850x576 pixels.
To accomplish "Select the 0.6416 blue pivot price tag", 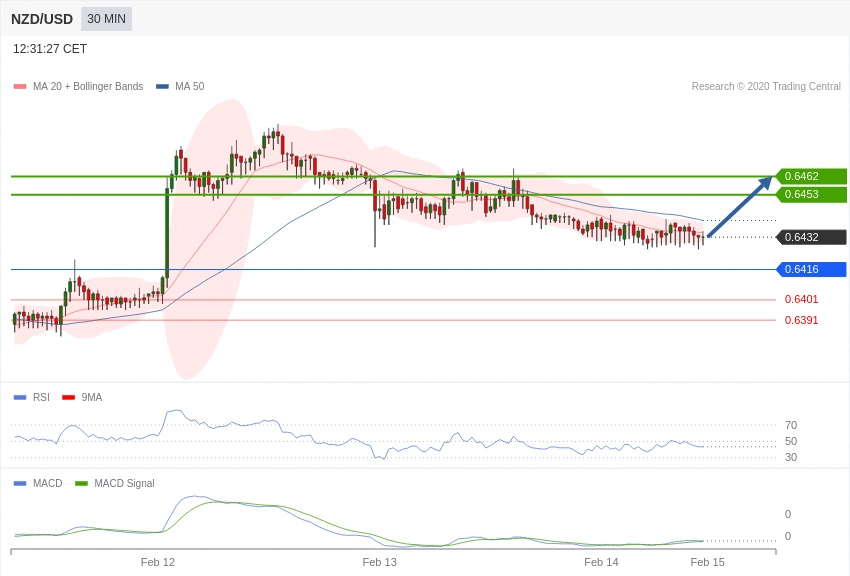I will [x=811, y=269].
